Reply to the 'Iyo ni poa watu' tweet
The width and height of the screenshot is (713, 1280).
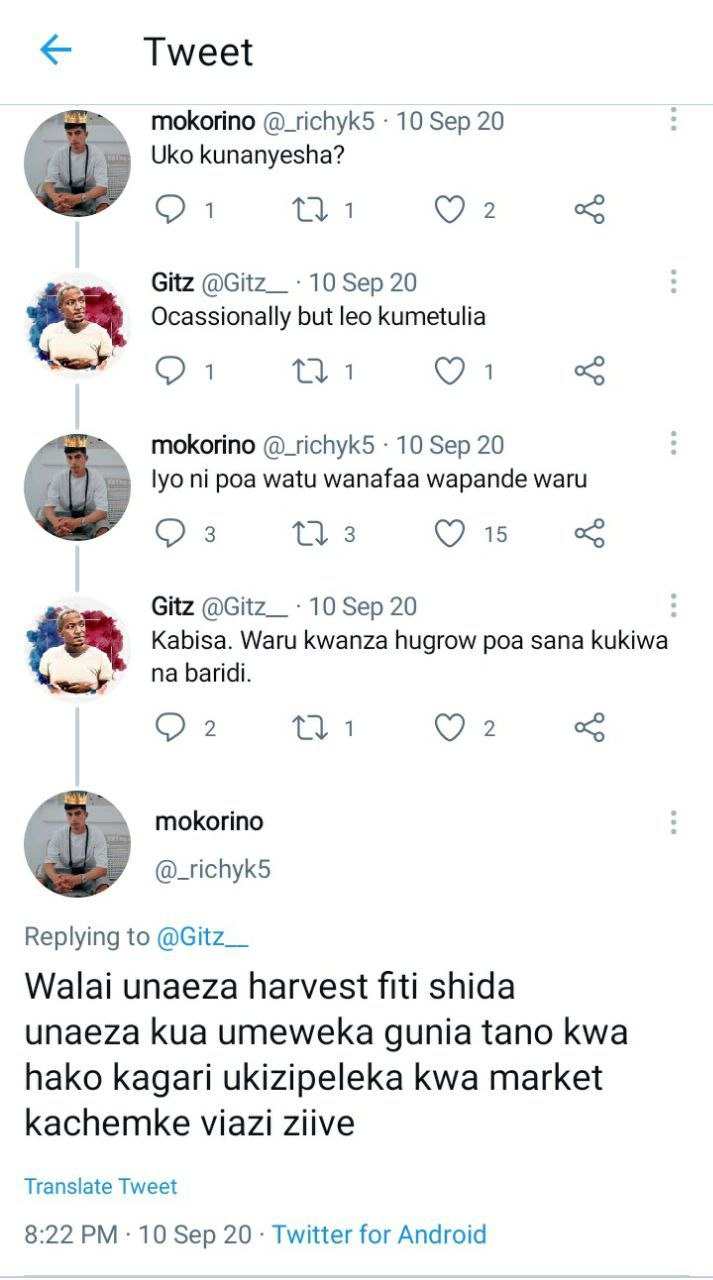(x=172, y=534)
